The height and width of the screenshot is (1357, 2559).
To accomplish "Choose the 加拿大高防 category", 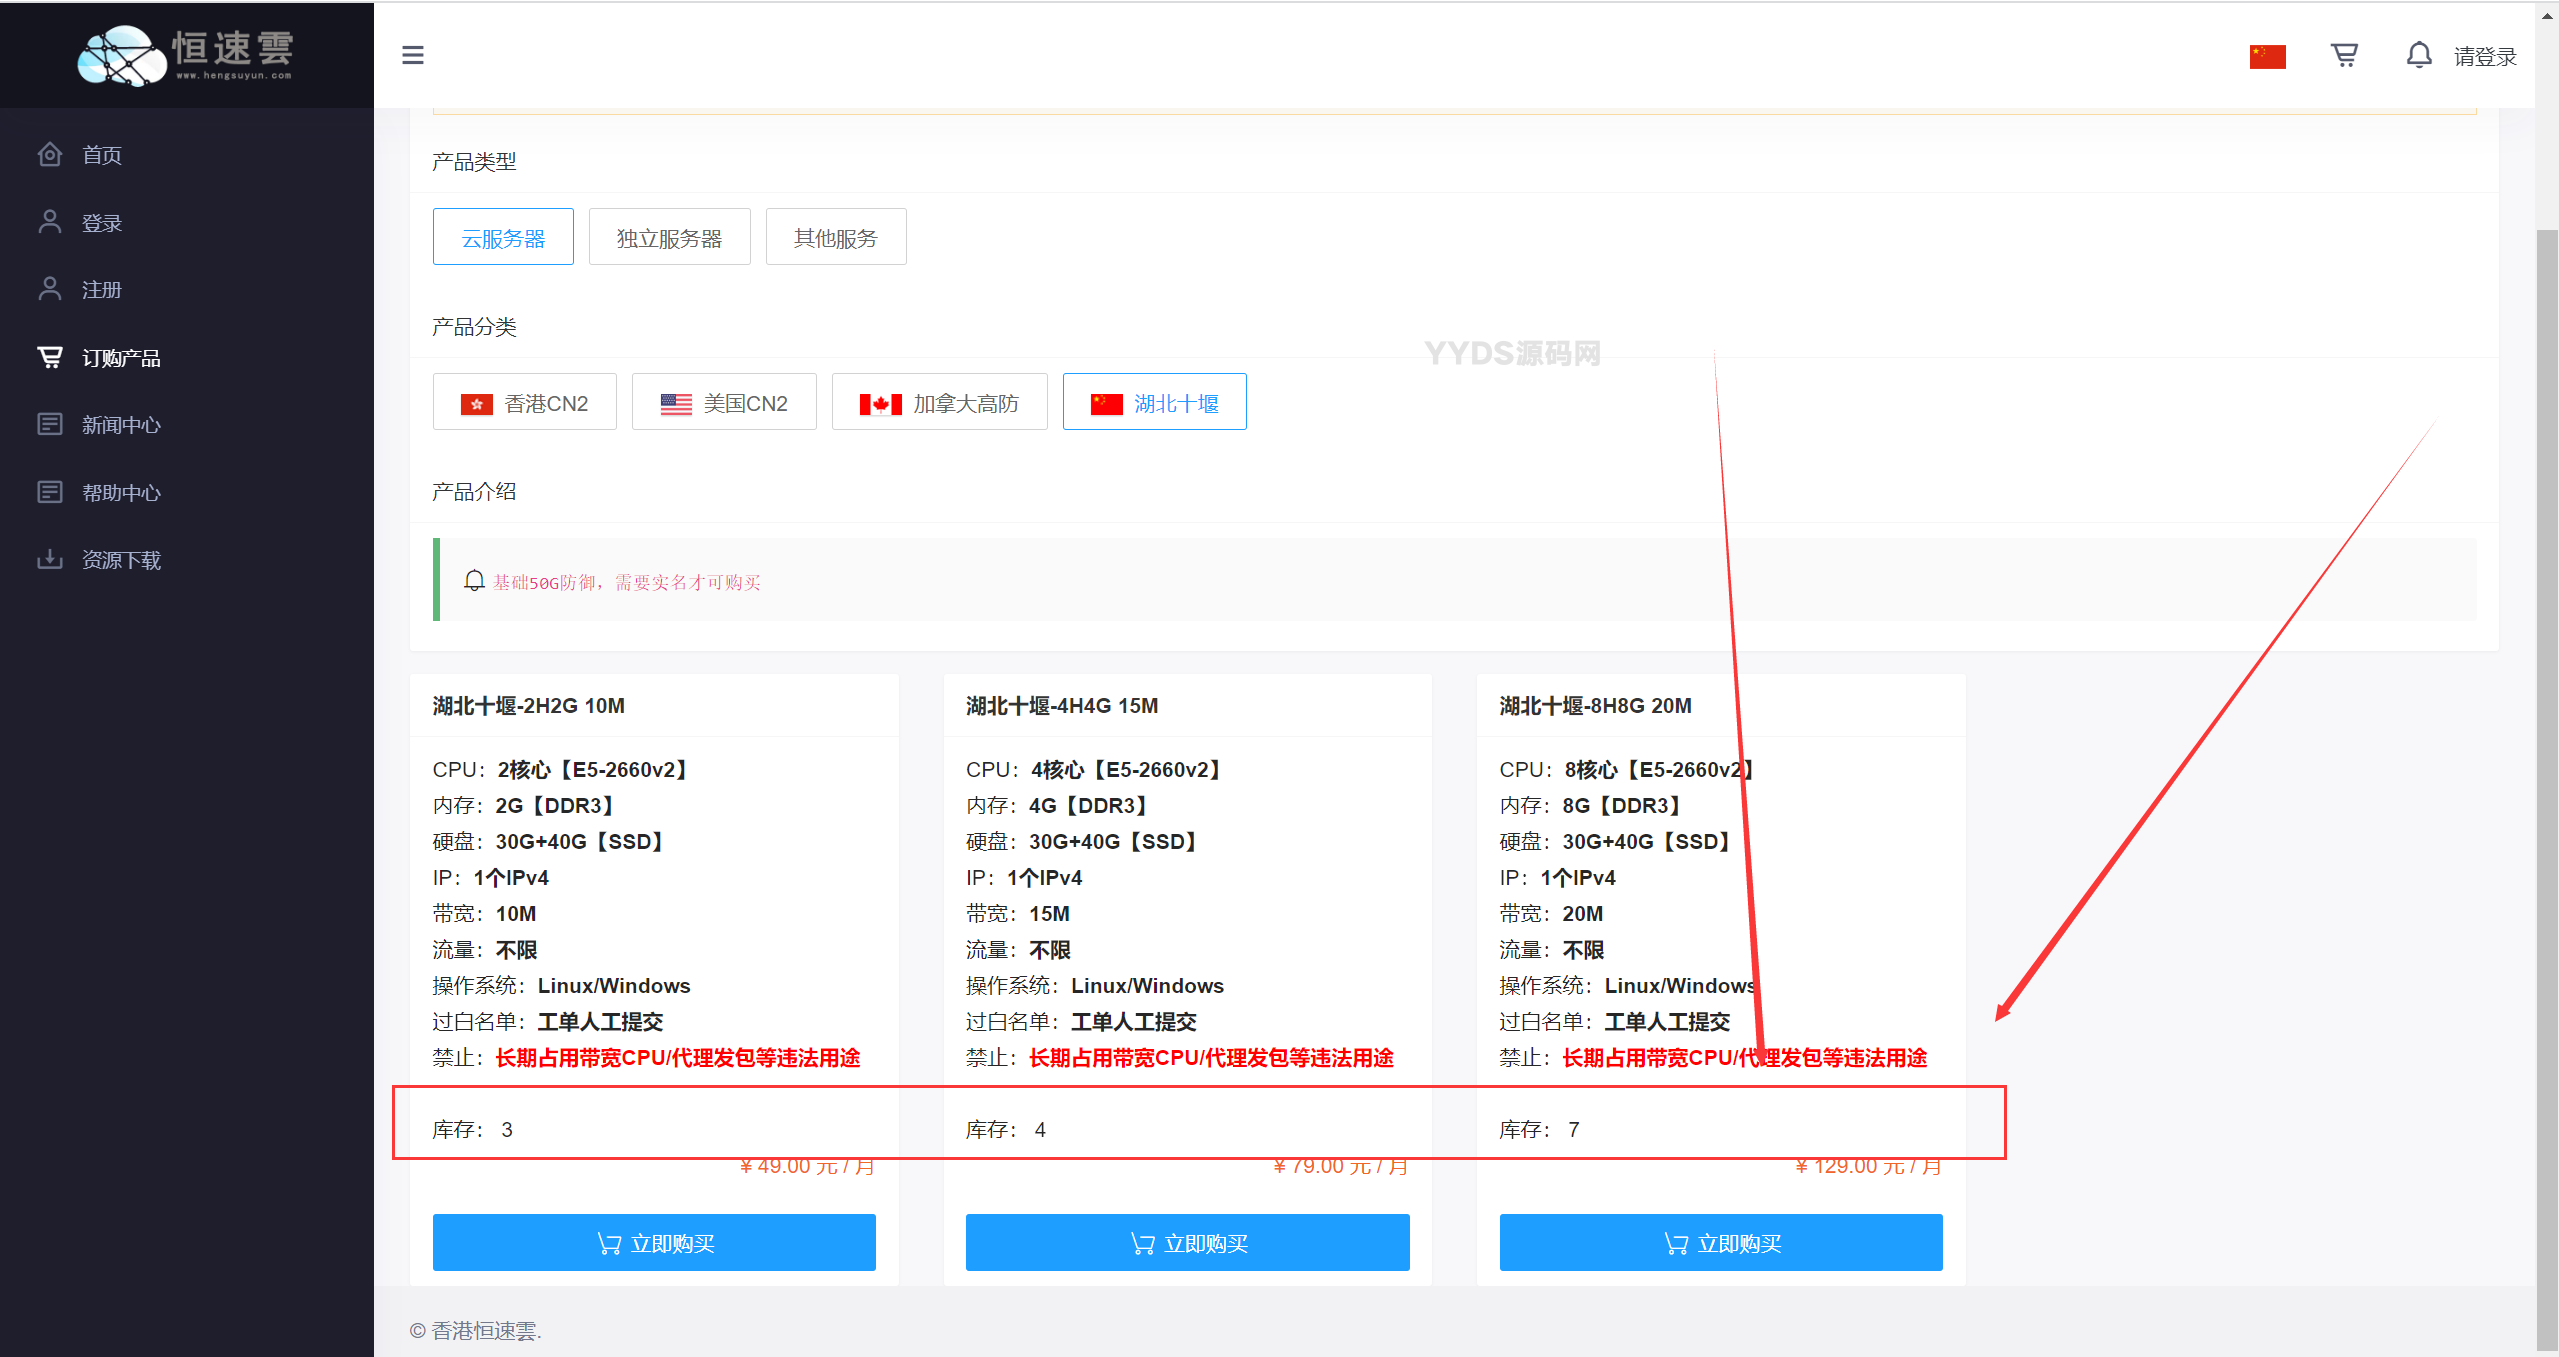I will point(939,403).
